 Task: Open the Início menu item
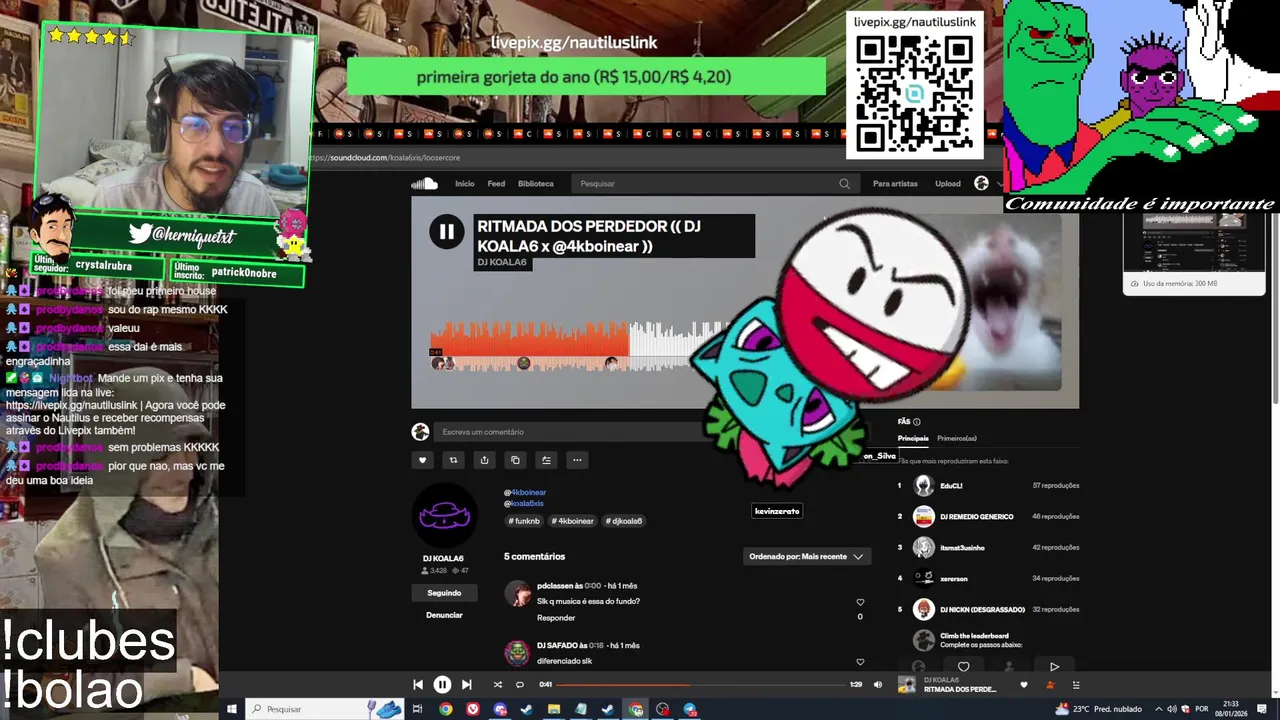[x=465, y=184]
